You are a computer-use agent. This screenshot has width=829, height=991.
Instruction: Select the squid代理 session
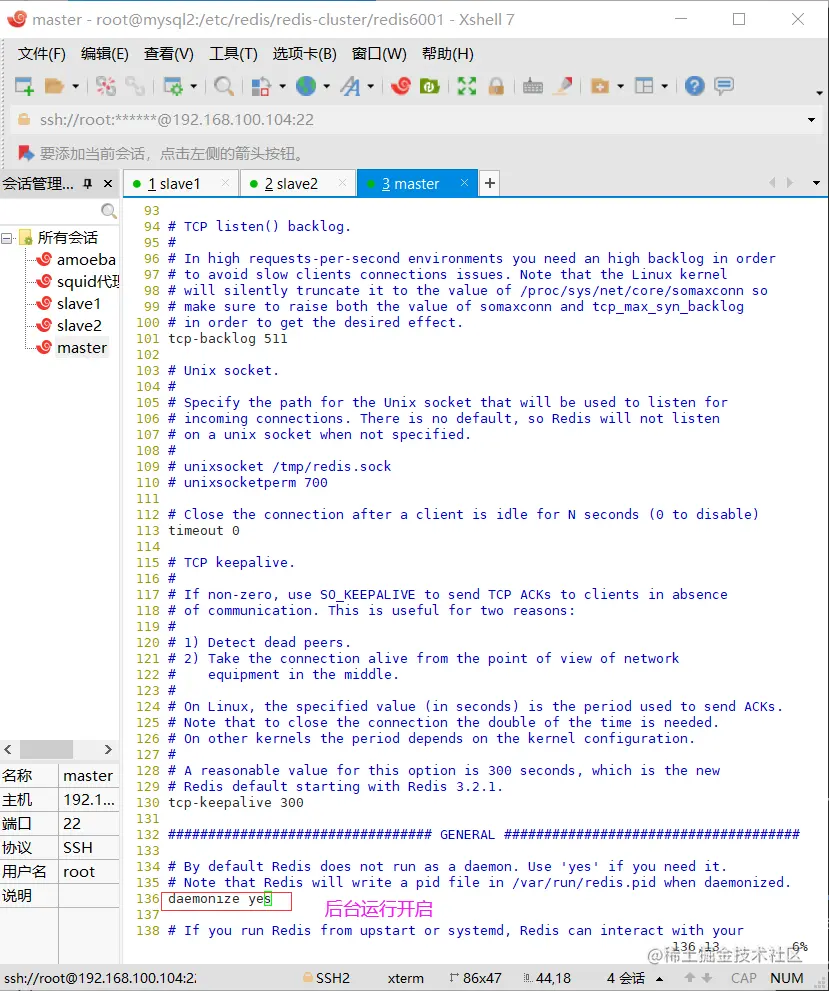[x=88, y=282]
